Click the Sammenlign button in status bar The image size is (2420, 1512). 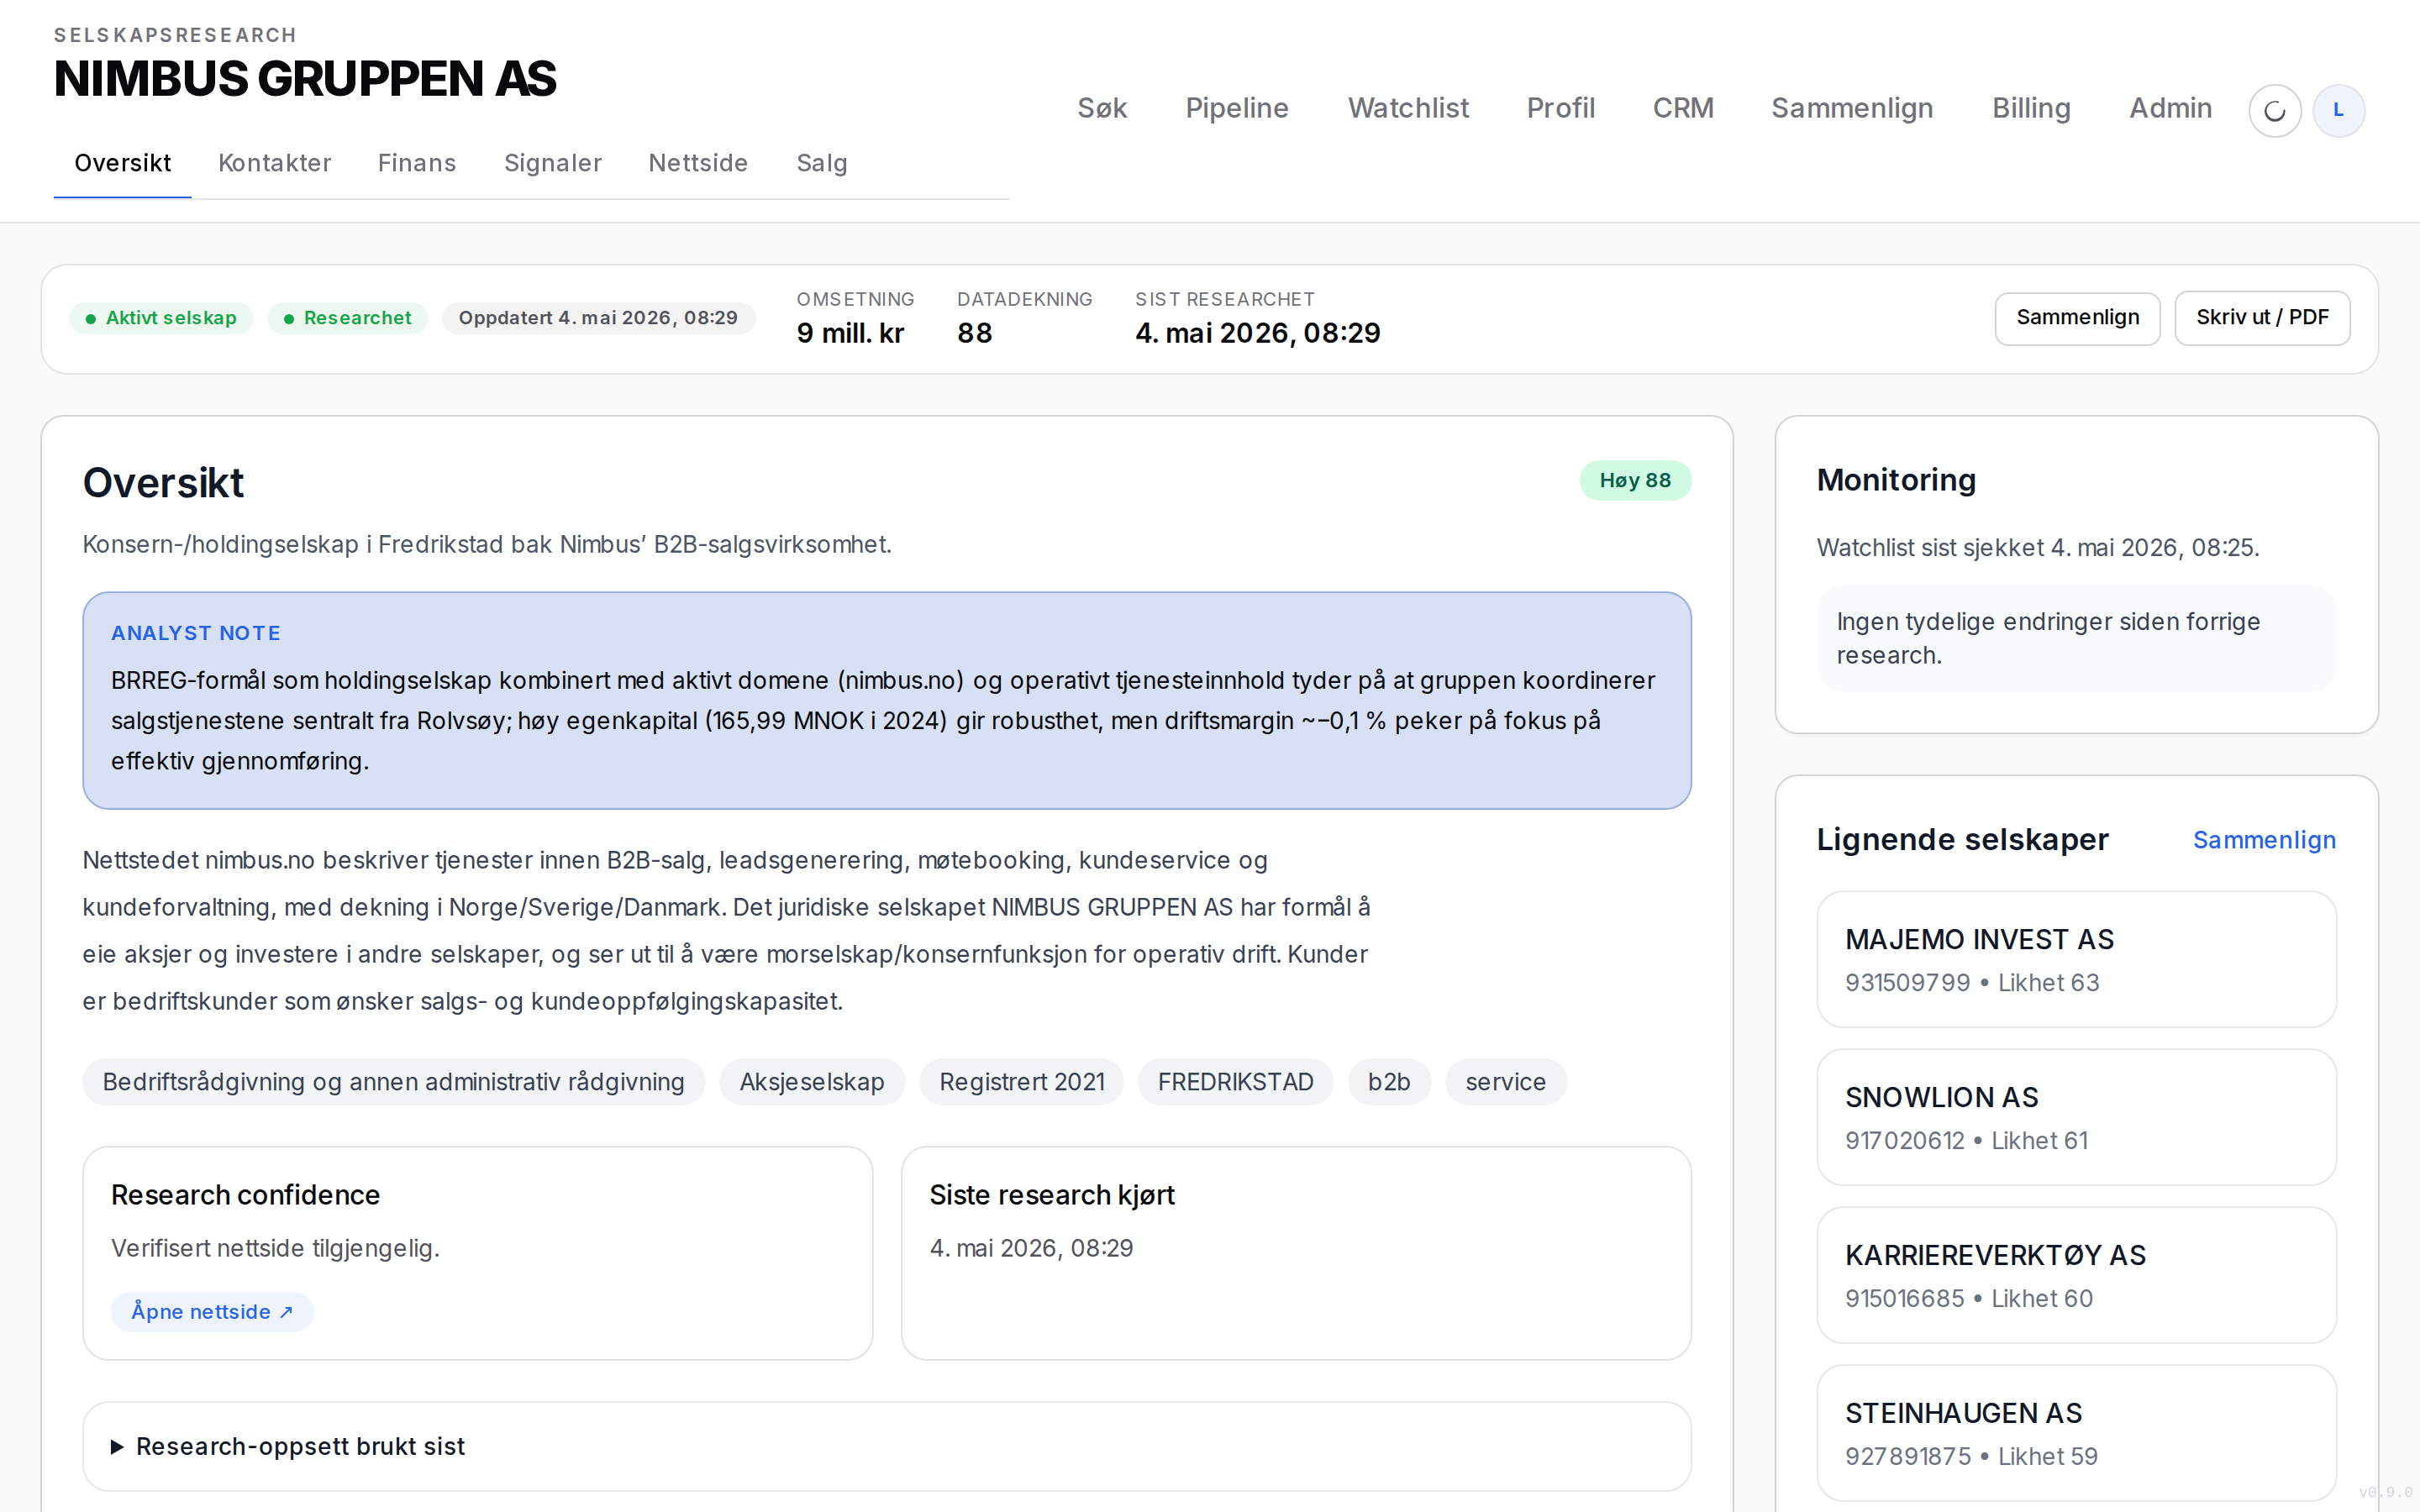(2077, 318)
